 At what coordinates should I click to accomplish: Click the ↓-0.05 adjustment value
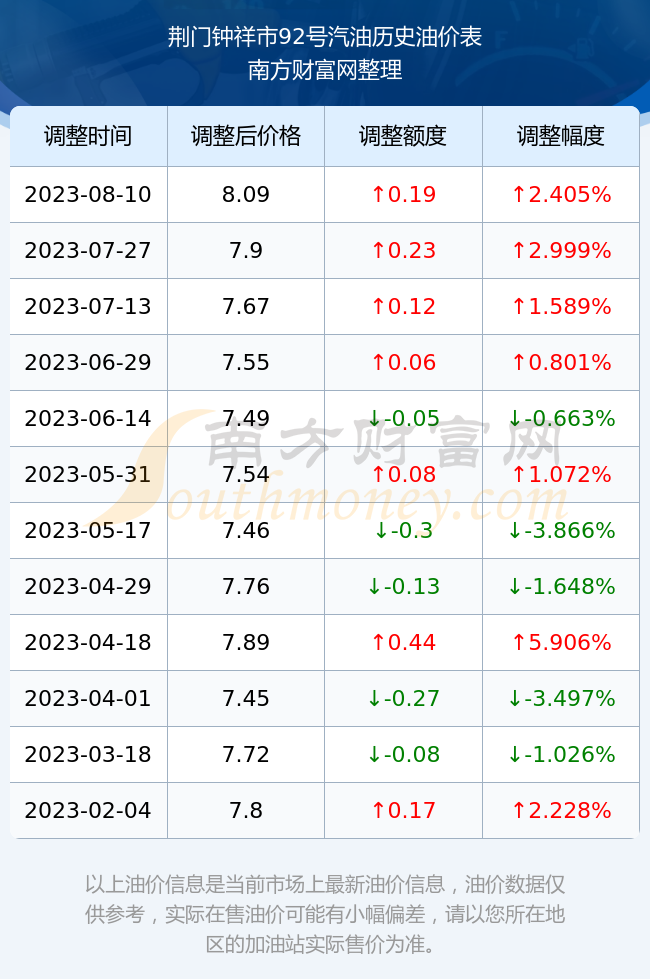pos(403,418)
